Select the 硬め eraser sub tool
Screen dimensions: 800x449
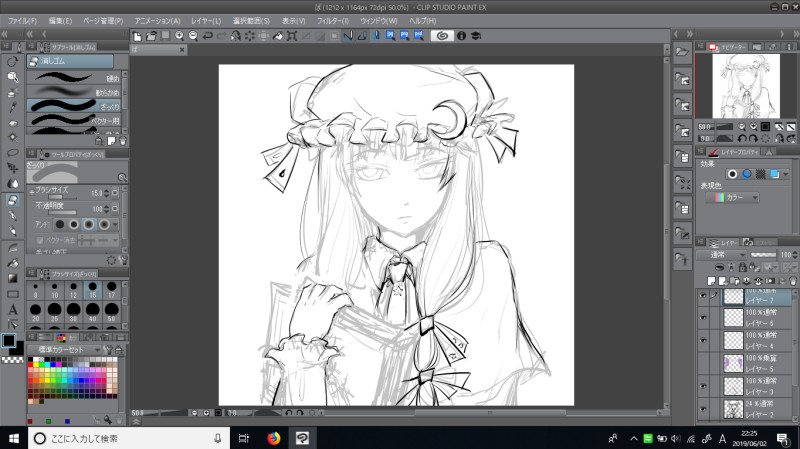[74, 78]
